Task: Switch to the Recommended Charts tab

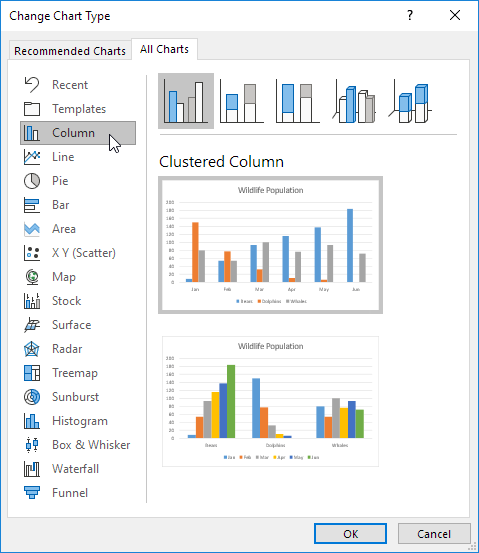Action: (x=70, y=51)
